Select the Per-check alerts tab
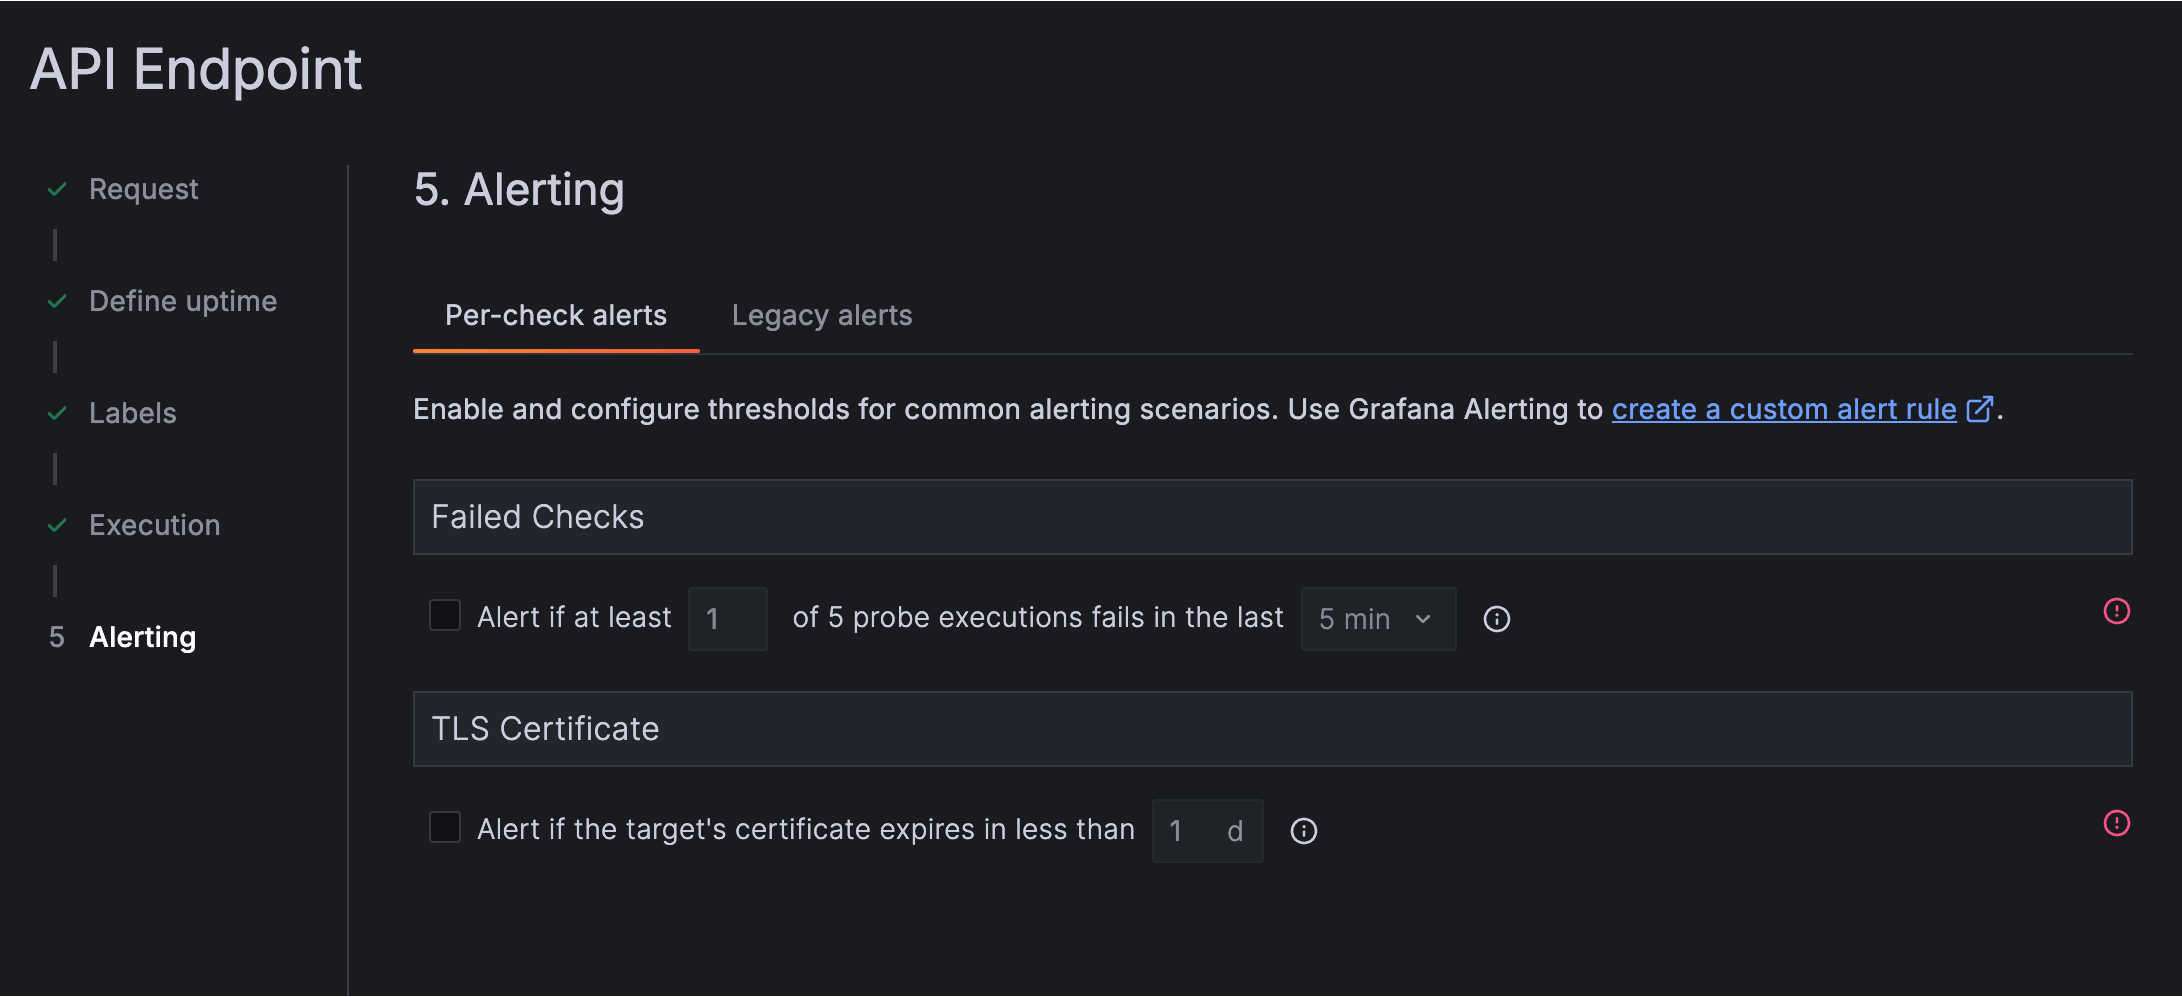This screenshot has height=997, width=2182. (x=555, y=315)
